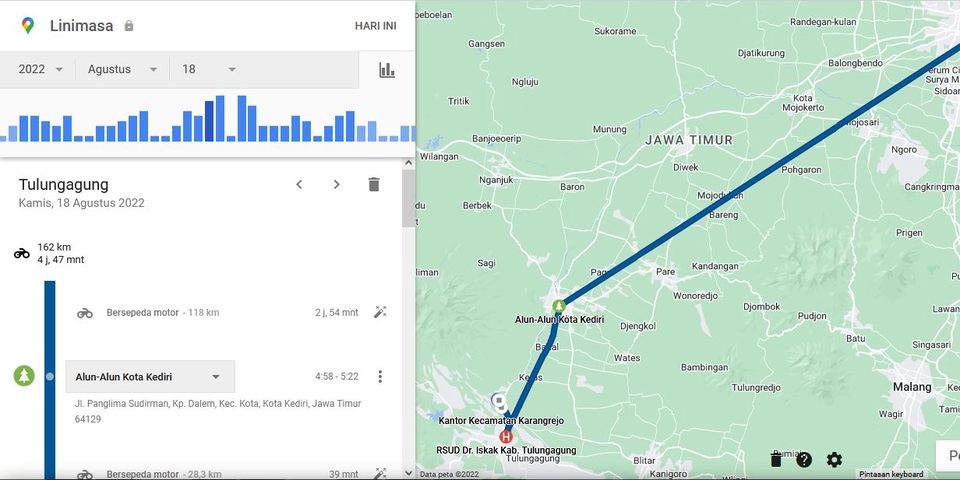Click green park marker on map at Kediri

click(x=558, y=306)
